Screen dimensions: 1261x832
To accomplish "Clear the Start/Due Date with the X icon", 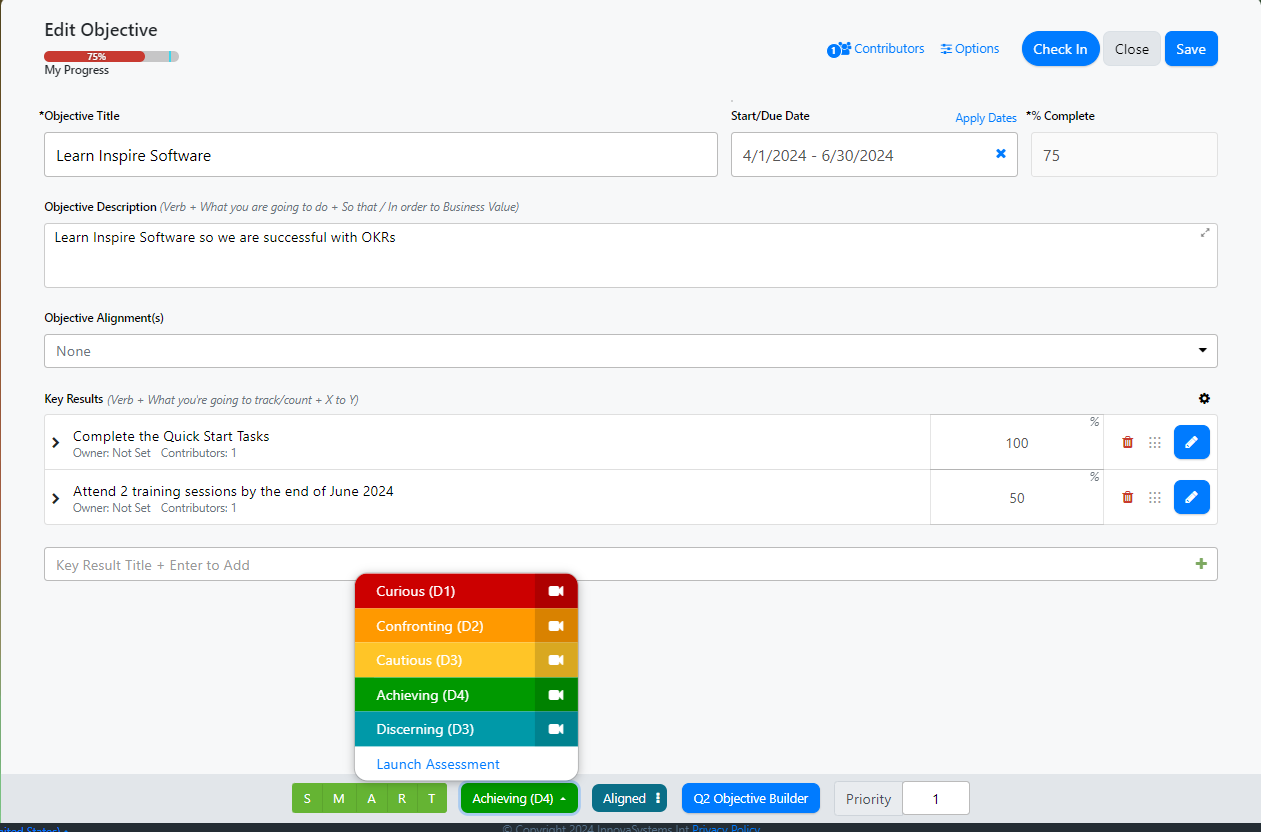I will pos(1001,154).
